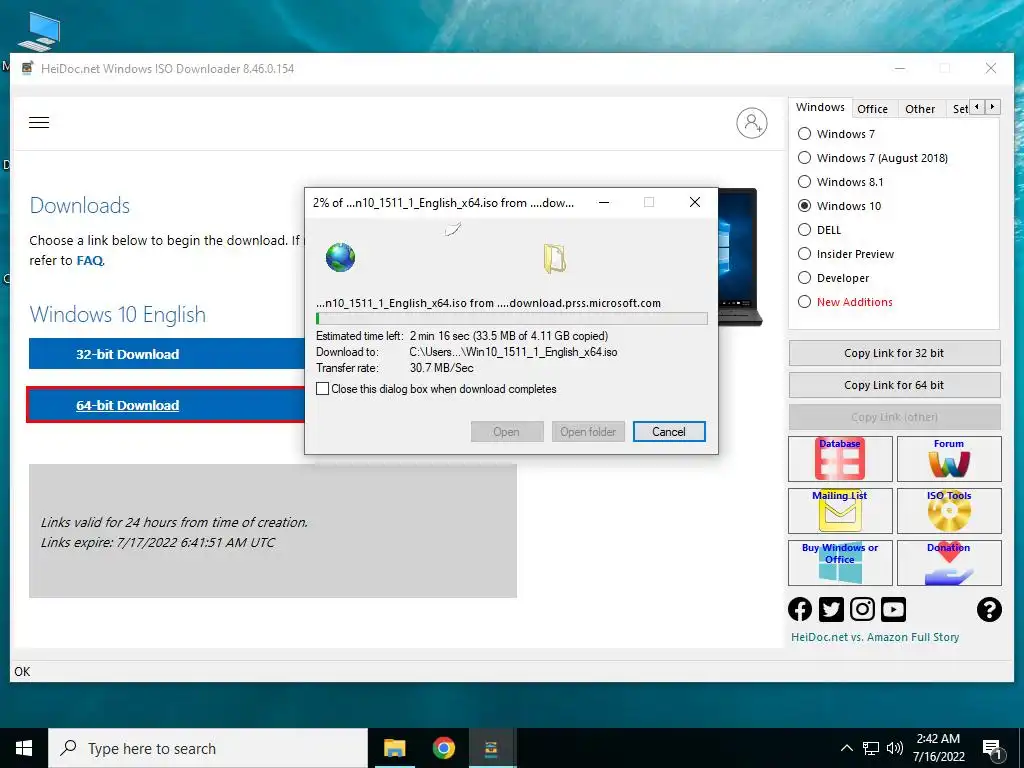This screenshot has height=768, width=1024.
Task: Open the Donation tile
Action: click(x=949, y=562)
